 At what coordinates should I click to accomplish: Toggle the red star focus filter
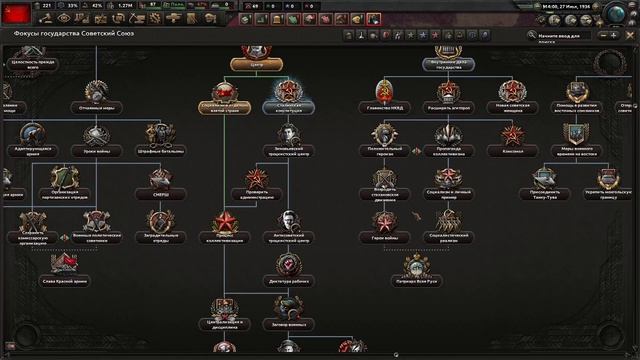(435, 36)
